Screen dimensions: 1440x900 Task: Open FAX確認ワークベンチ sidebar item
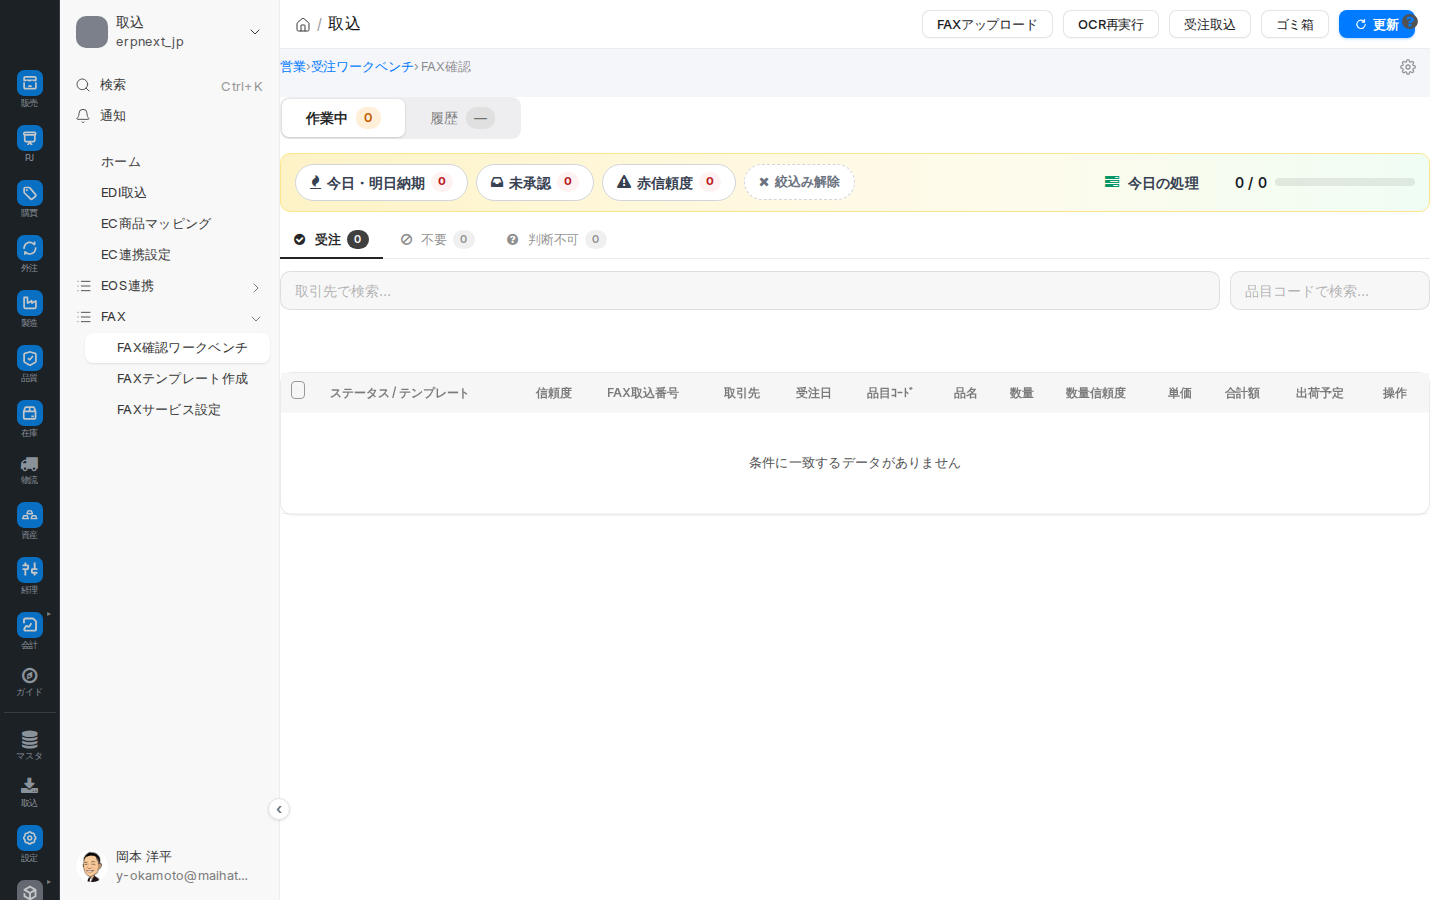(177, 348)
